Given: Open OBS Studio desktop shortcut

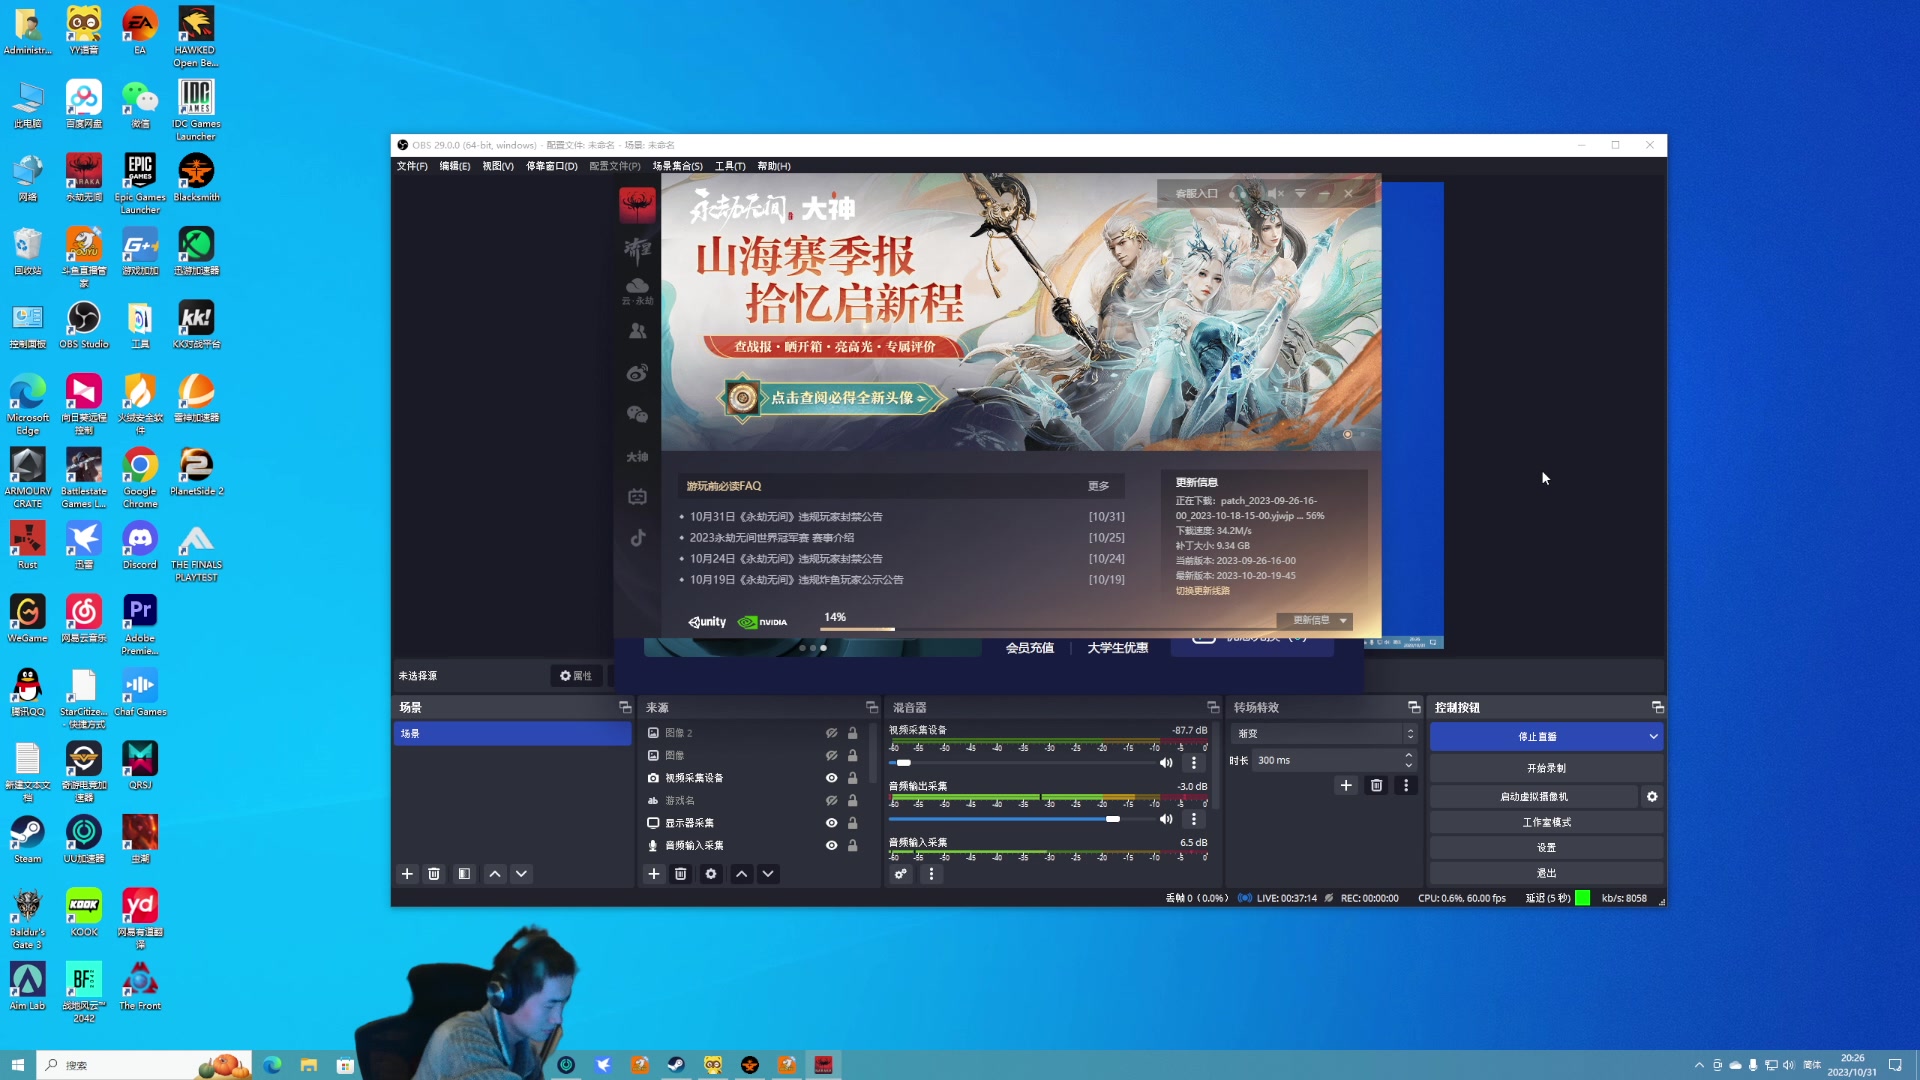Looking at the screenshot, I should point(84,325).
